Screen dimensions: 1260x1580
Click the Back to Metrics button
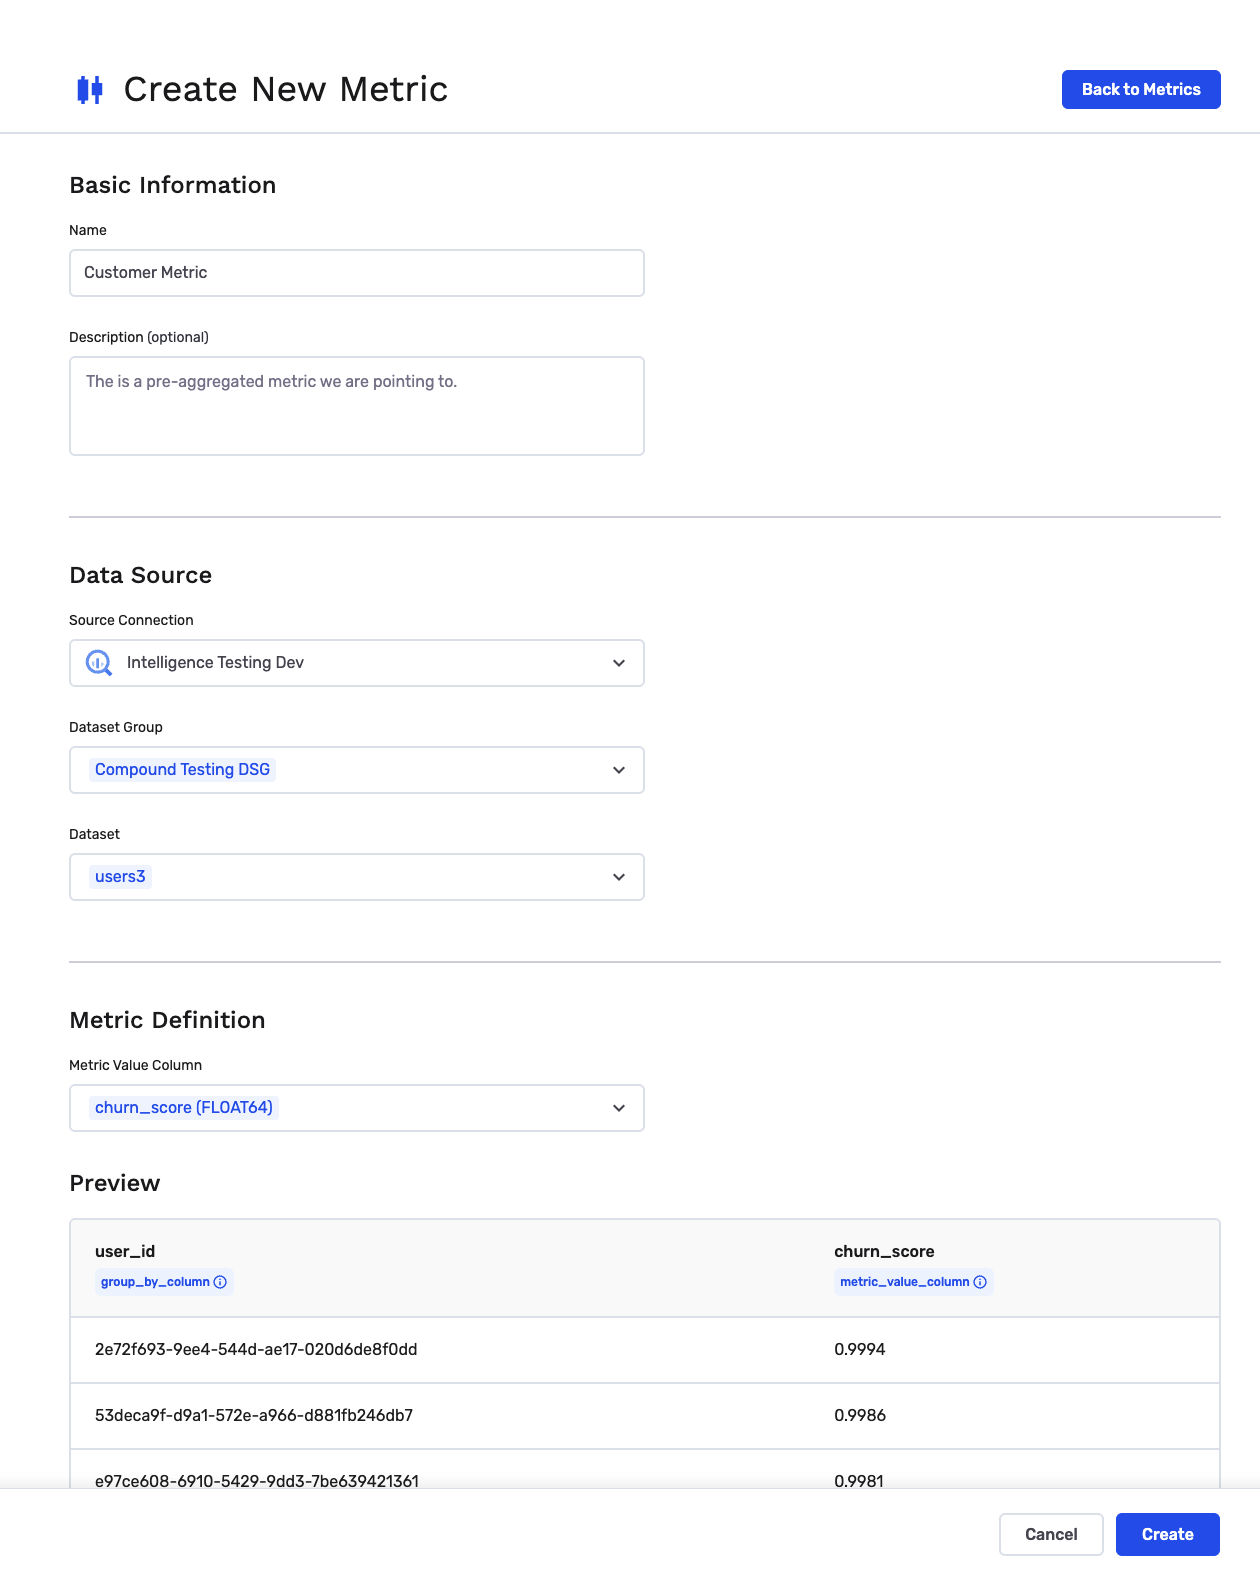[x=1140, y=90]
